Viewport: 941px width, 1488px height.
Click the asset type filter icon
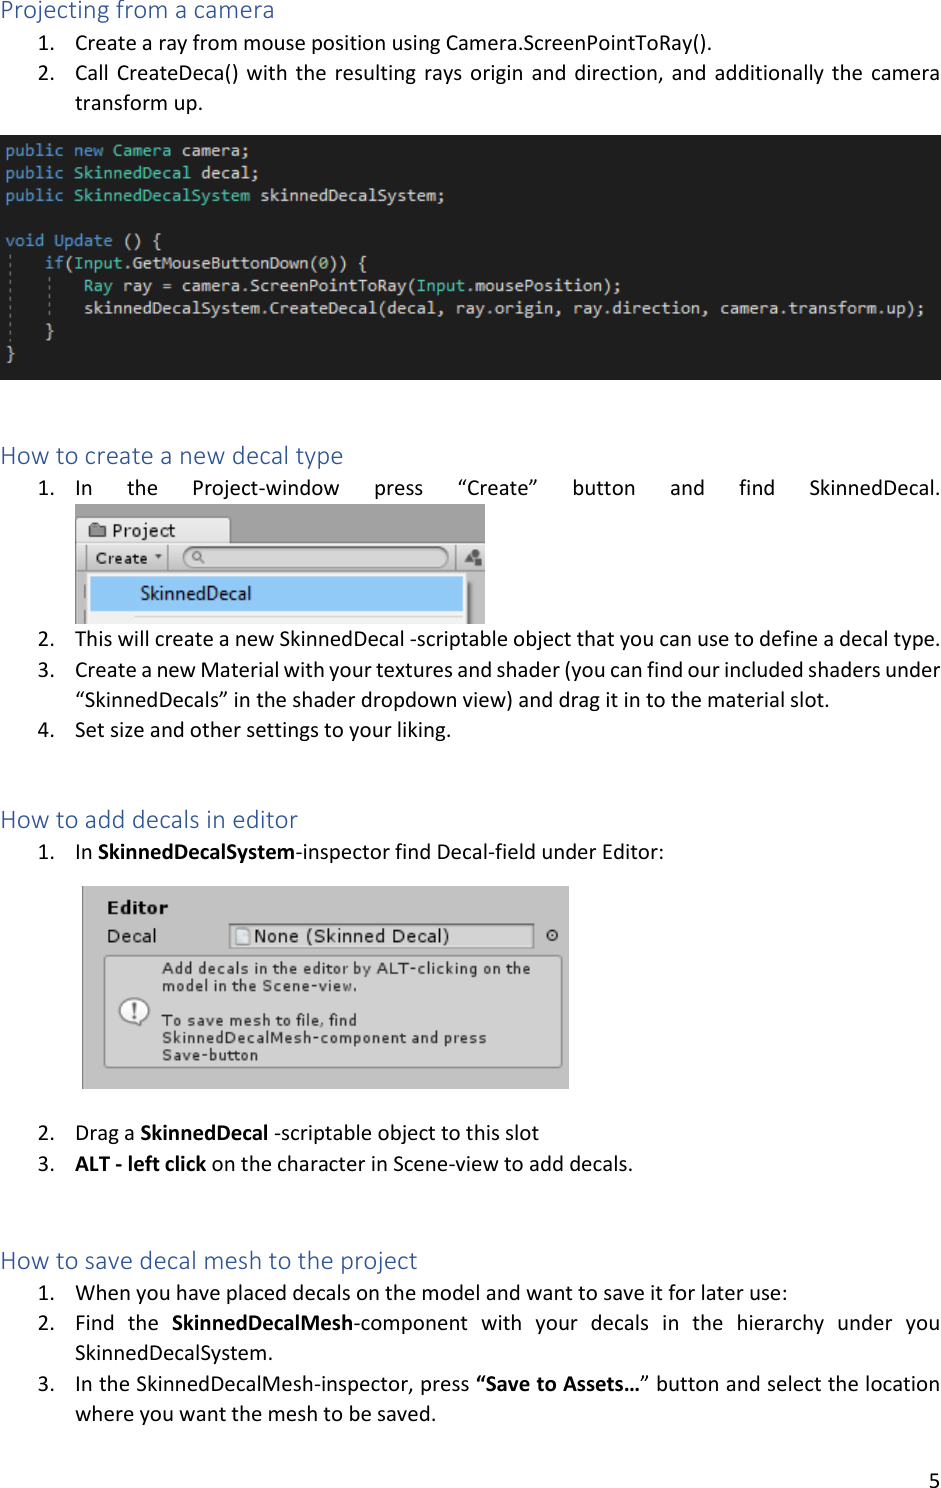(473, 557)
